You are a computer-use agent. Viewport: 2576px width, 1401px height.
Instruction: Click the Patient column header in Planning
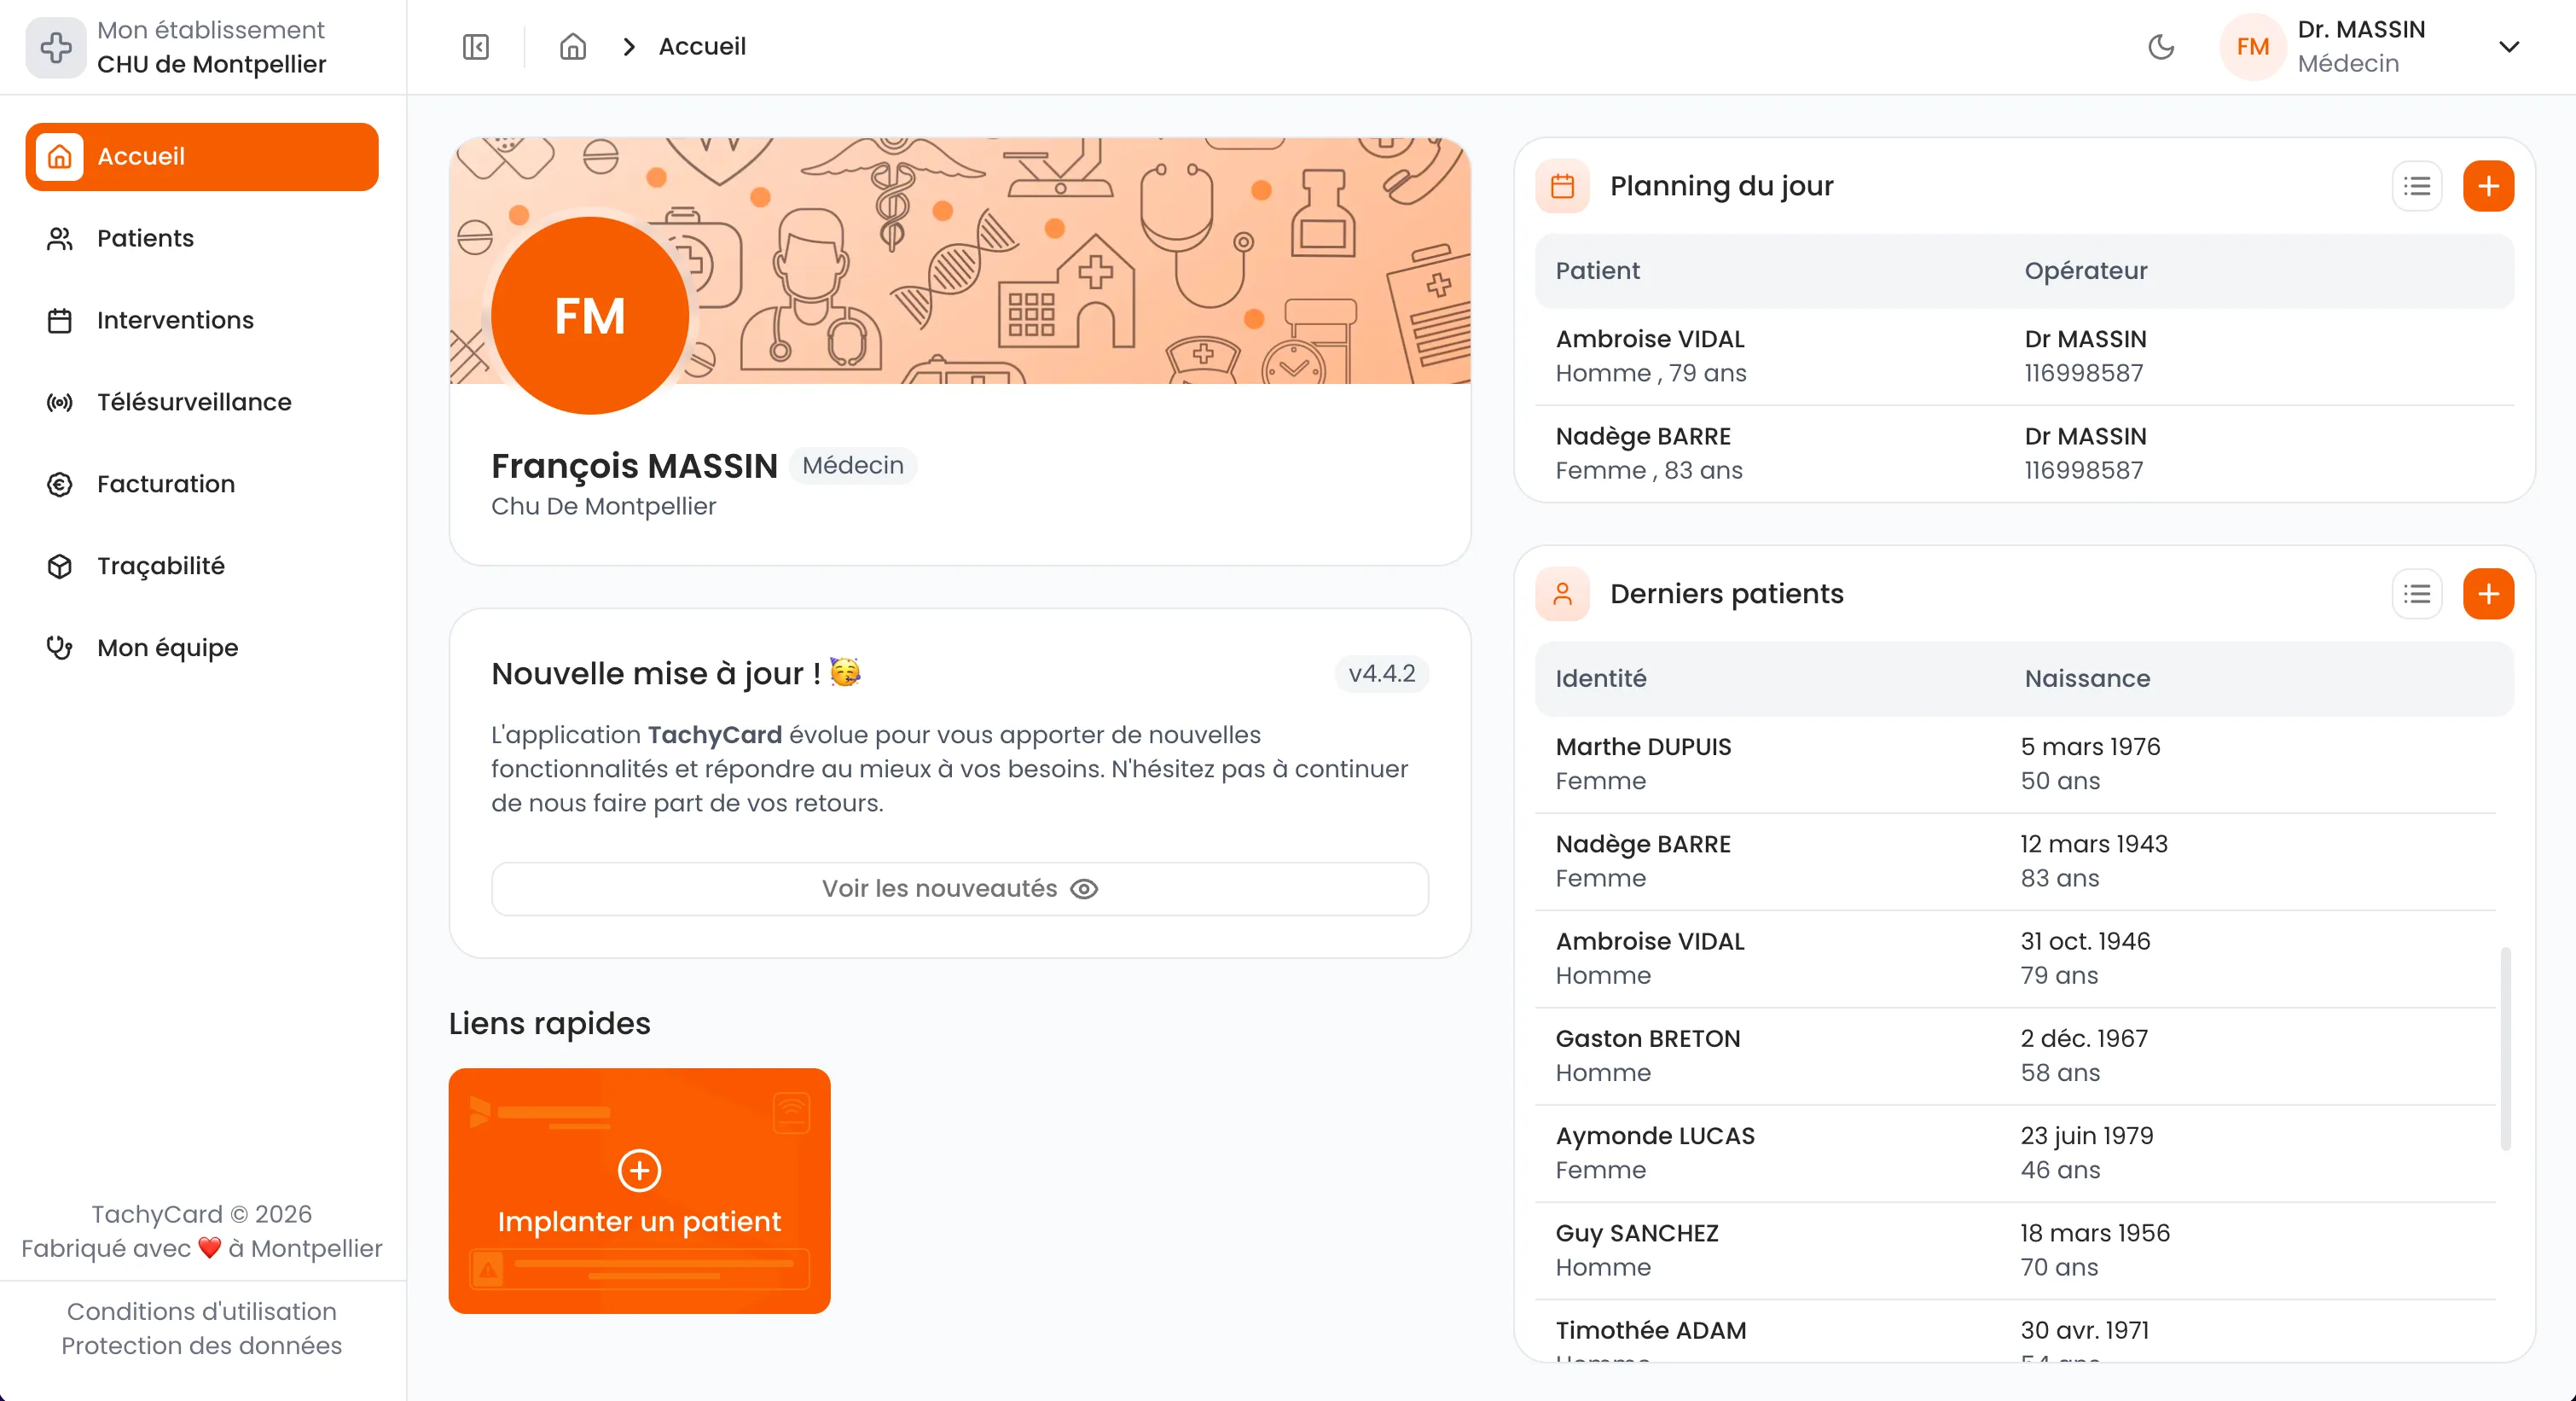click(x=1597, y=271)
